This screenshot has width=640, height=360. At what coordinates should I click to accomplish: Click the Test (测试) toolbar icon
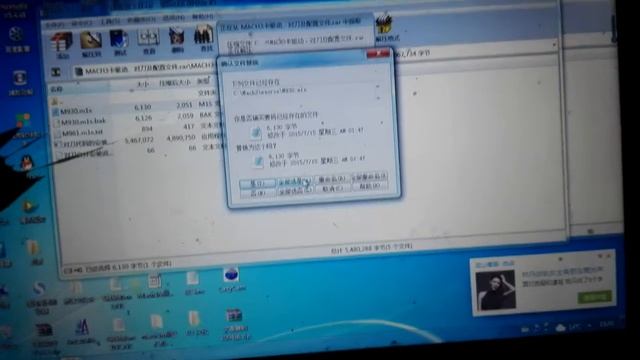[120, 42]
